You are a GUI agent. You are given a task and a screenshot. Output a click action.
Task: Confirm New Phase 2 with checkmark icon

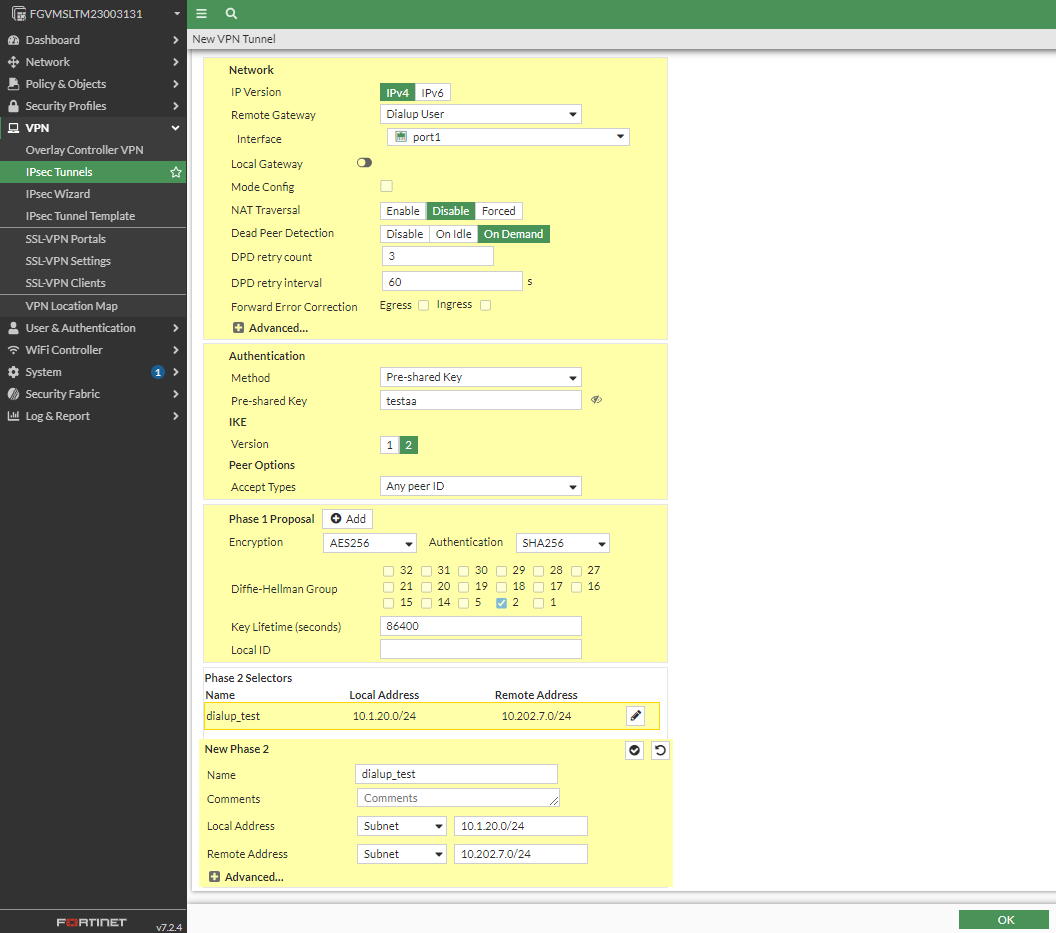coord(634,750)
